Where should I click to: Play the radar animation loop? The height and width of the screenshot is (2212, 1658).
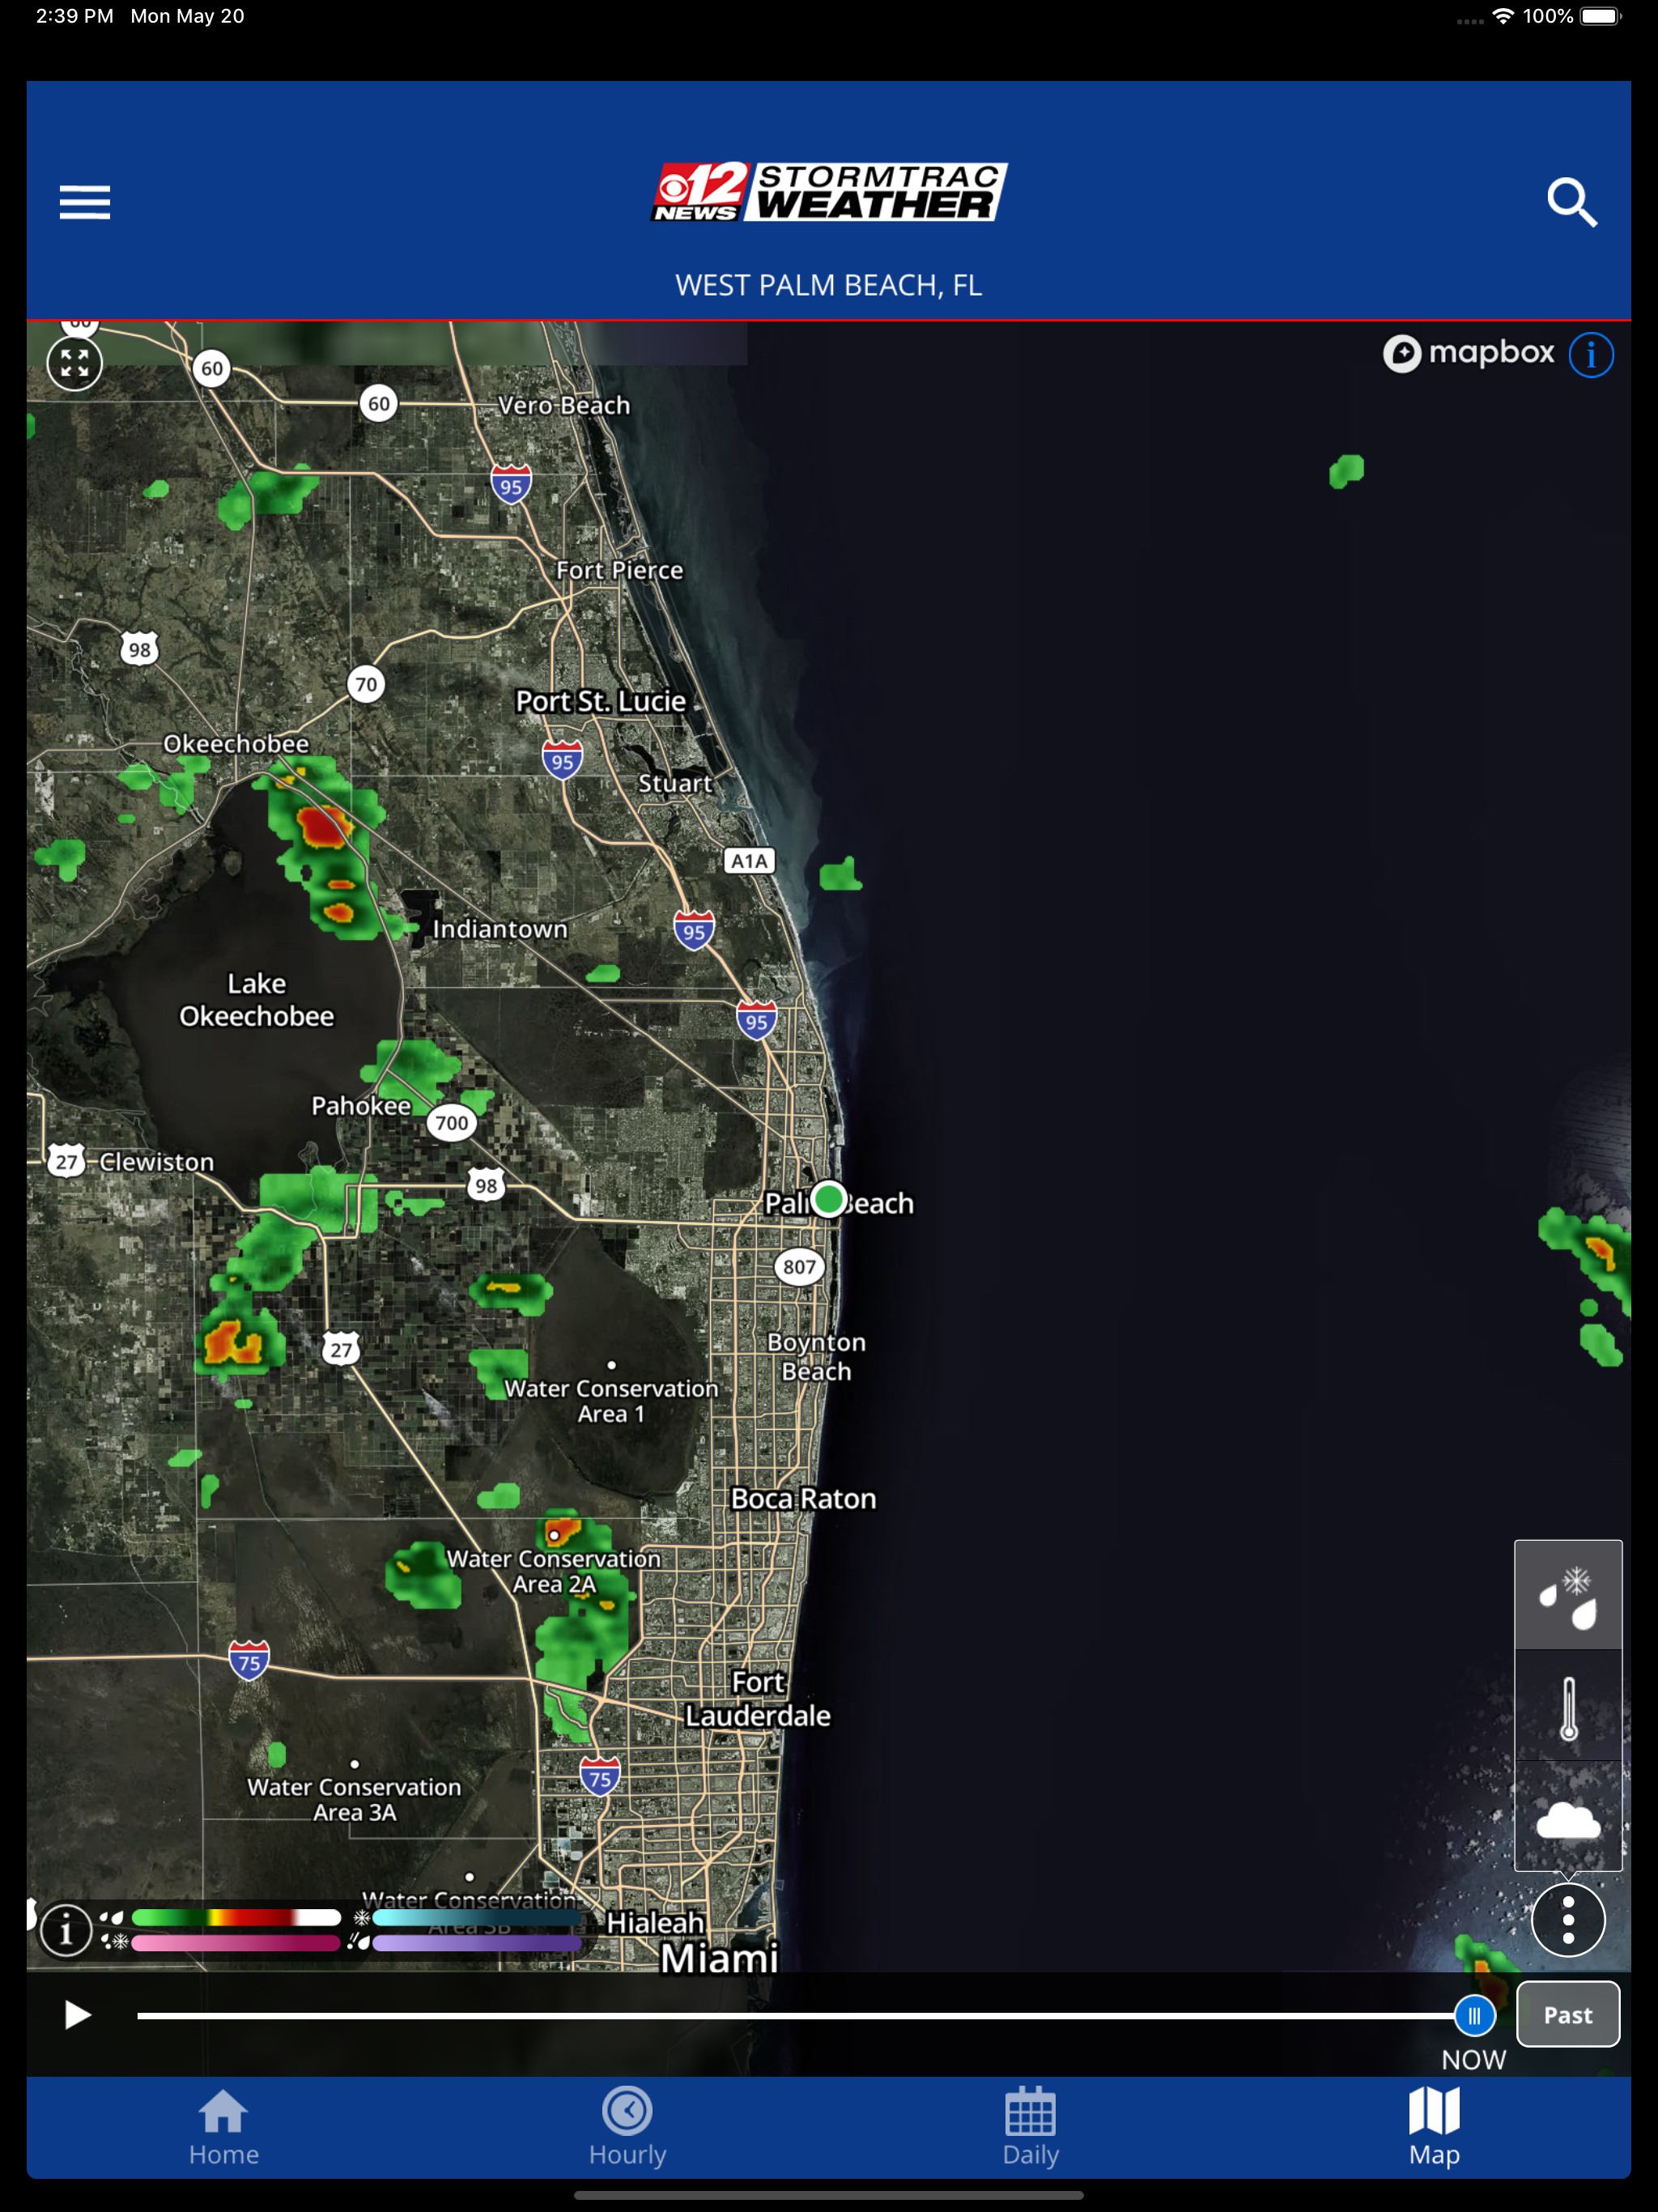pos(77,2015)
